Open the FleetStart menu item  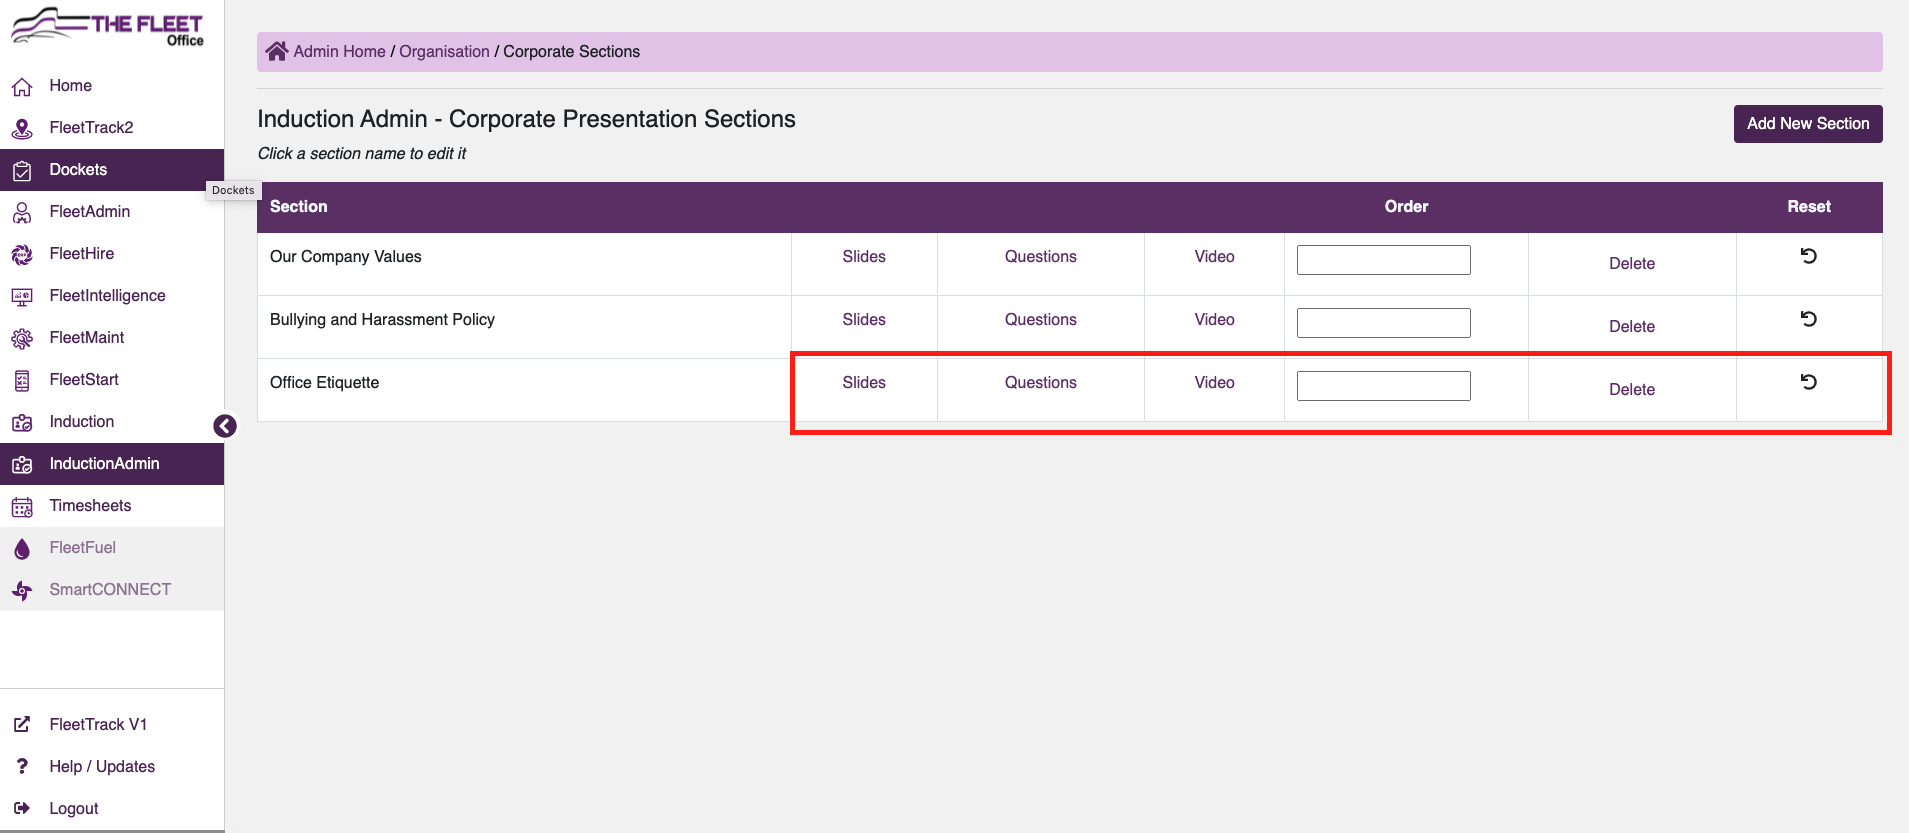click(x=112, y=380)
